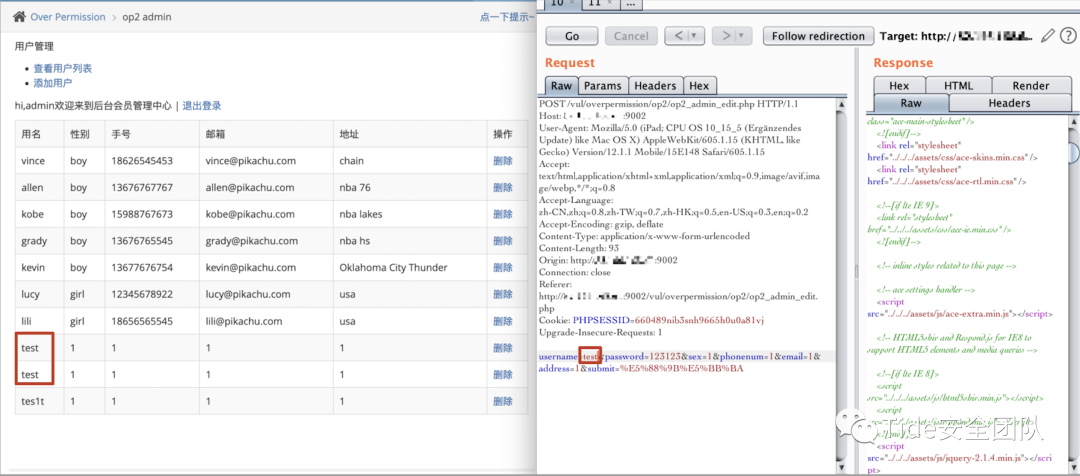Switch to Repeater tab 11
Screen dimensions: 1080x476
(x=600, y=3)
